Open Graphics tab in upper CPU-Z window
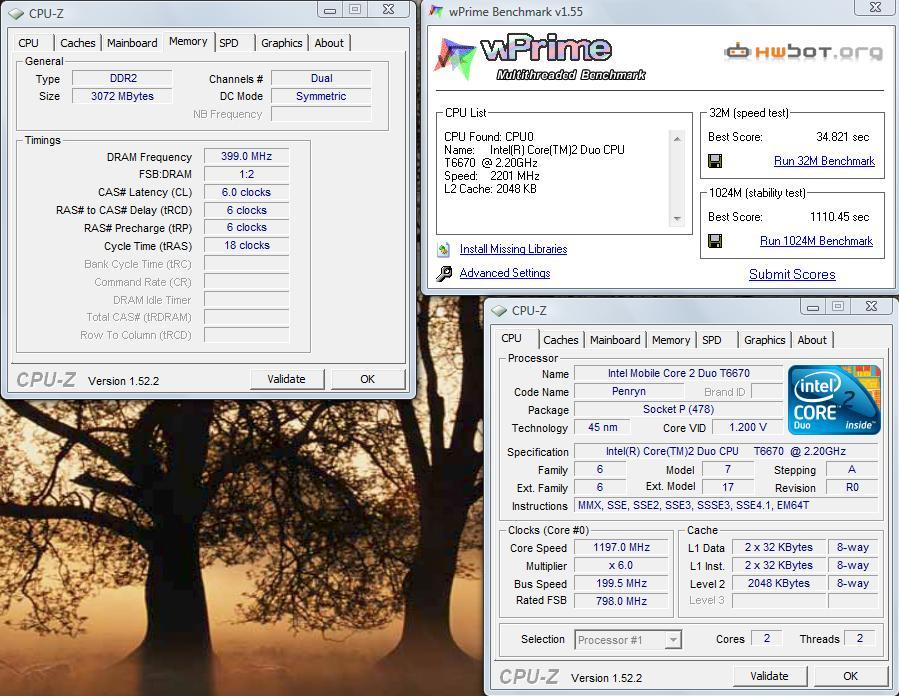Image resolution: width=899 pixels, height=696 pixels. (x=282, y=43)
